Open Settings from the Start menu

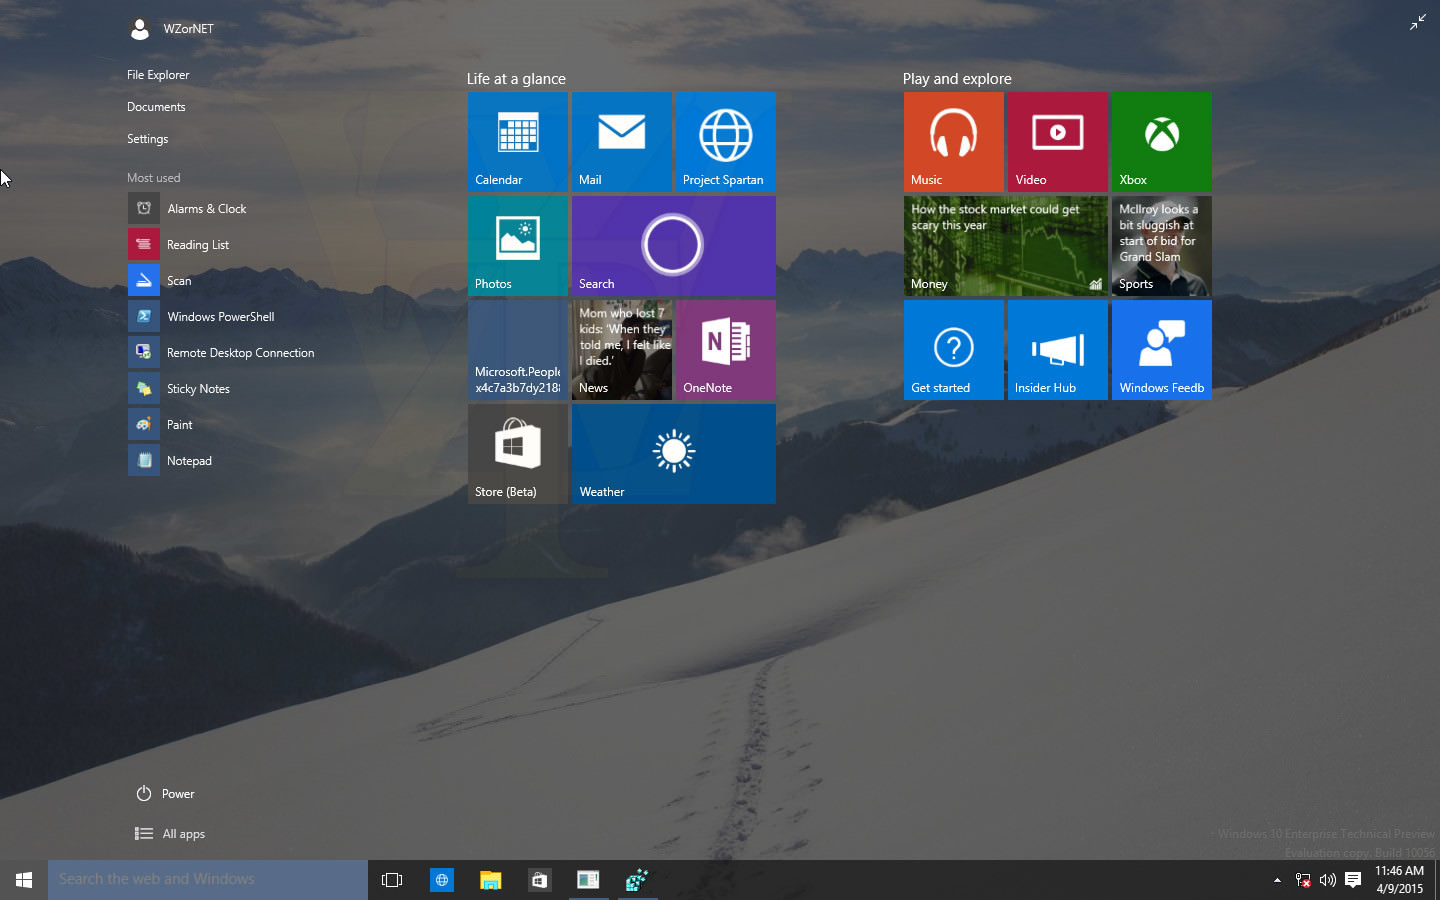[148, 139]
